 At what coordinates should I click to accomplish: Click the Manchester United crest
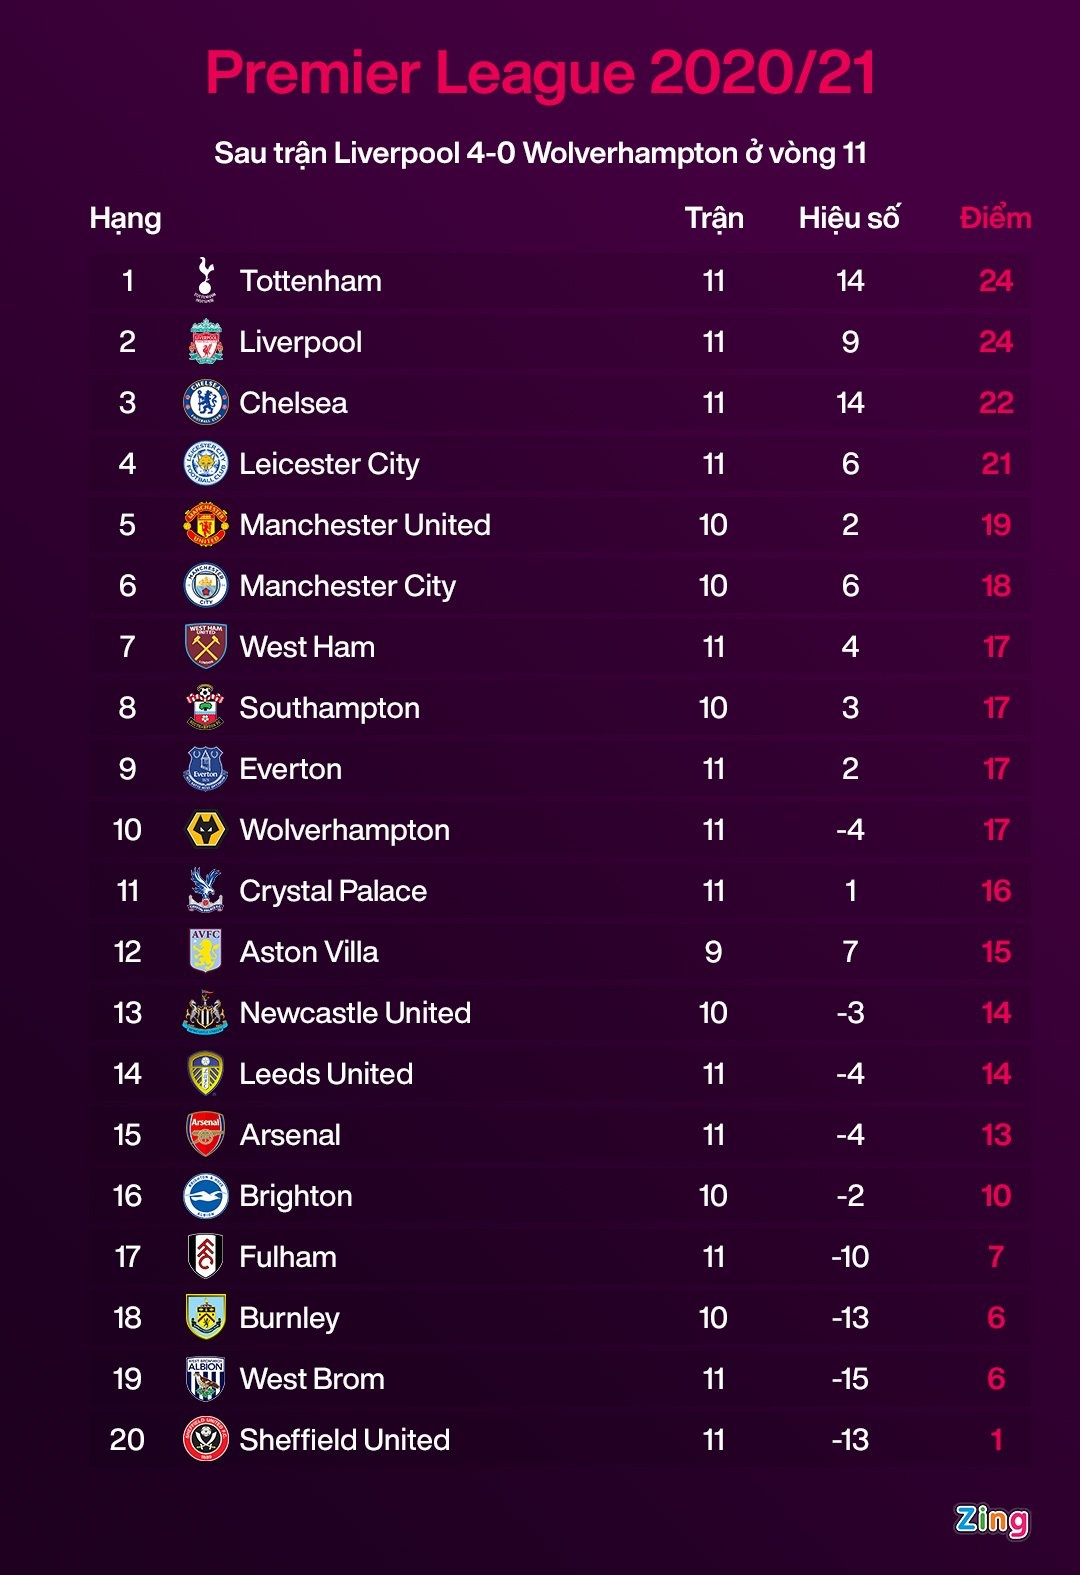point(206,525)
